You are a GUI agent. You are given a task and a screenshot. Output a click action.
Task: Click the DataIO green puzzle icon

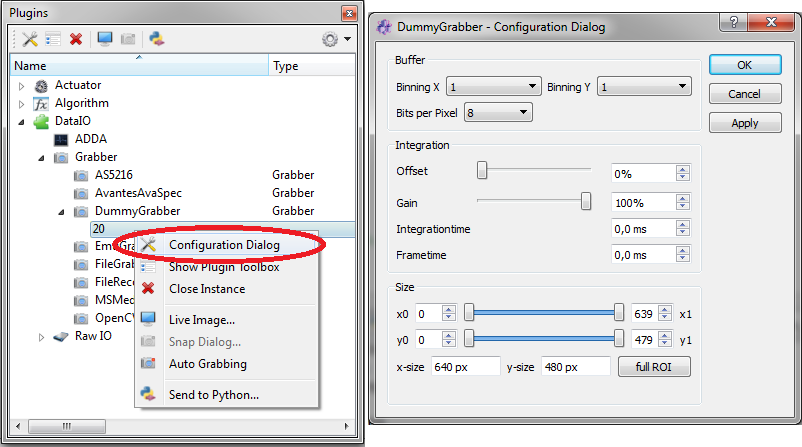point(41,122)
